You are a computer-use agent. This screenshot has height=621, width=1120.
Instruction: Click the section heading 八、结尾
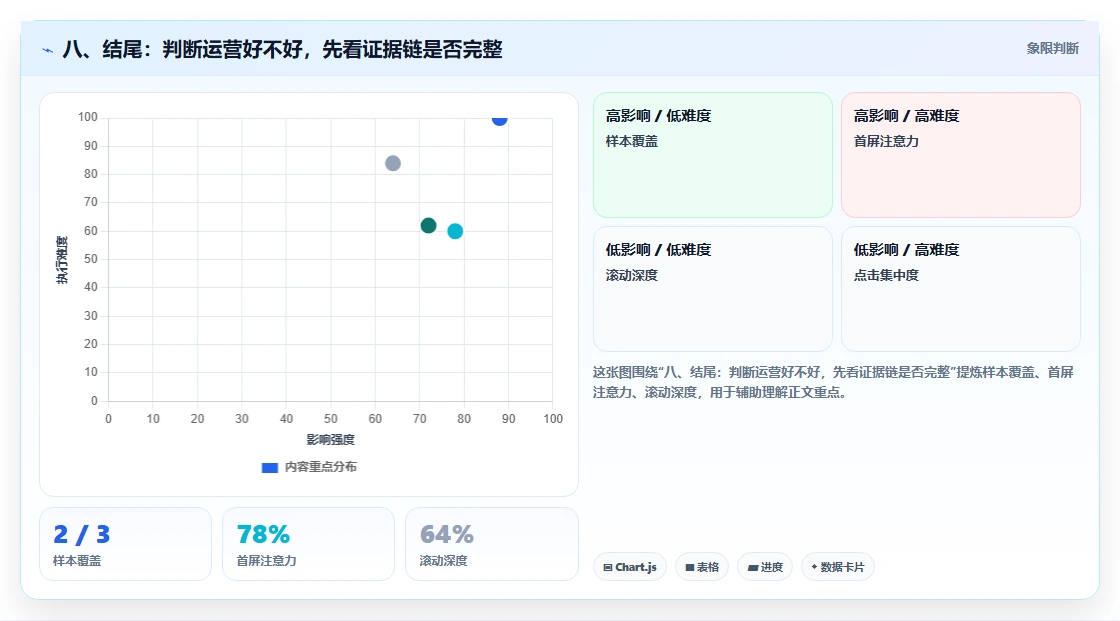(x=282, y=49)
